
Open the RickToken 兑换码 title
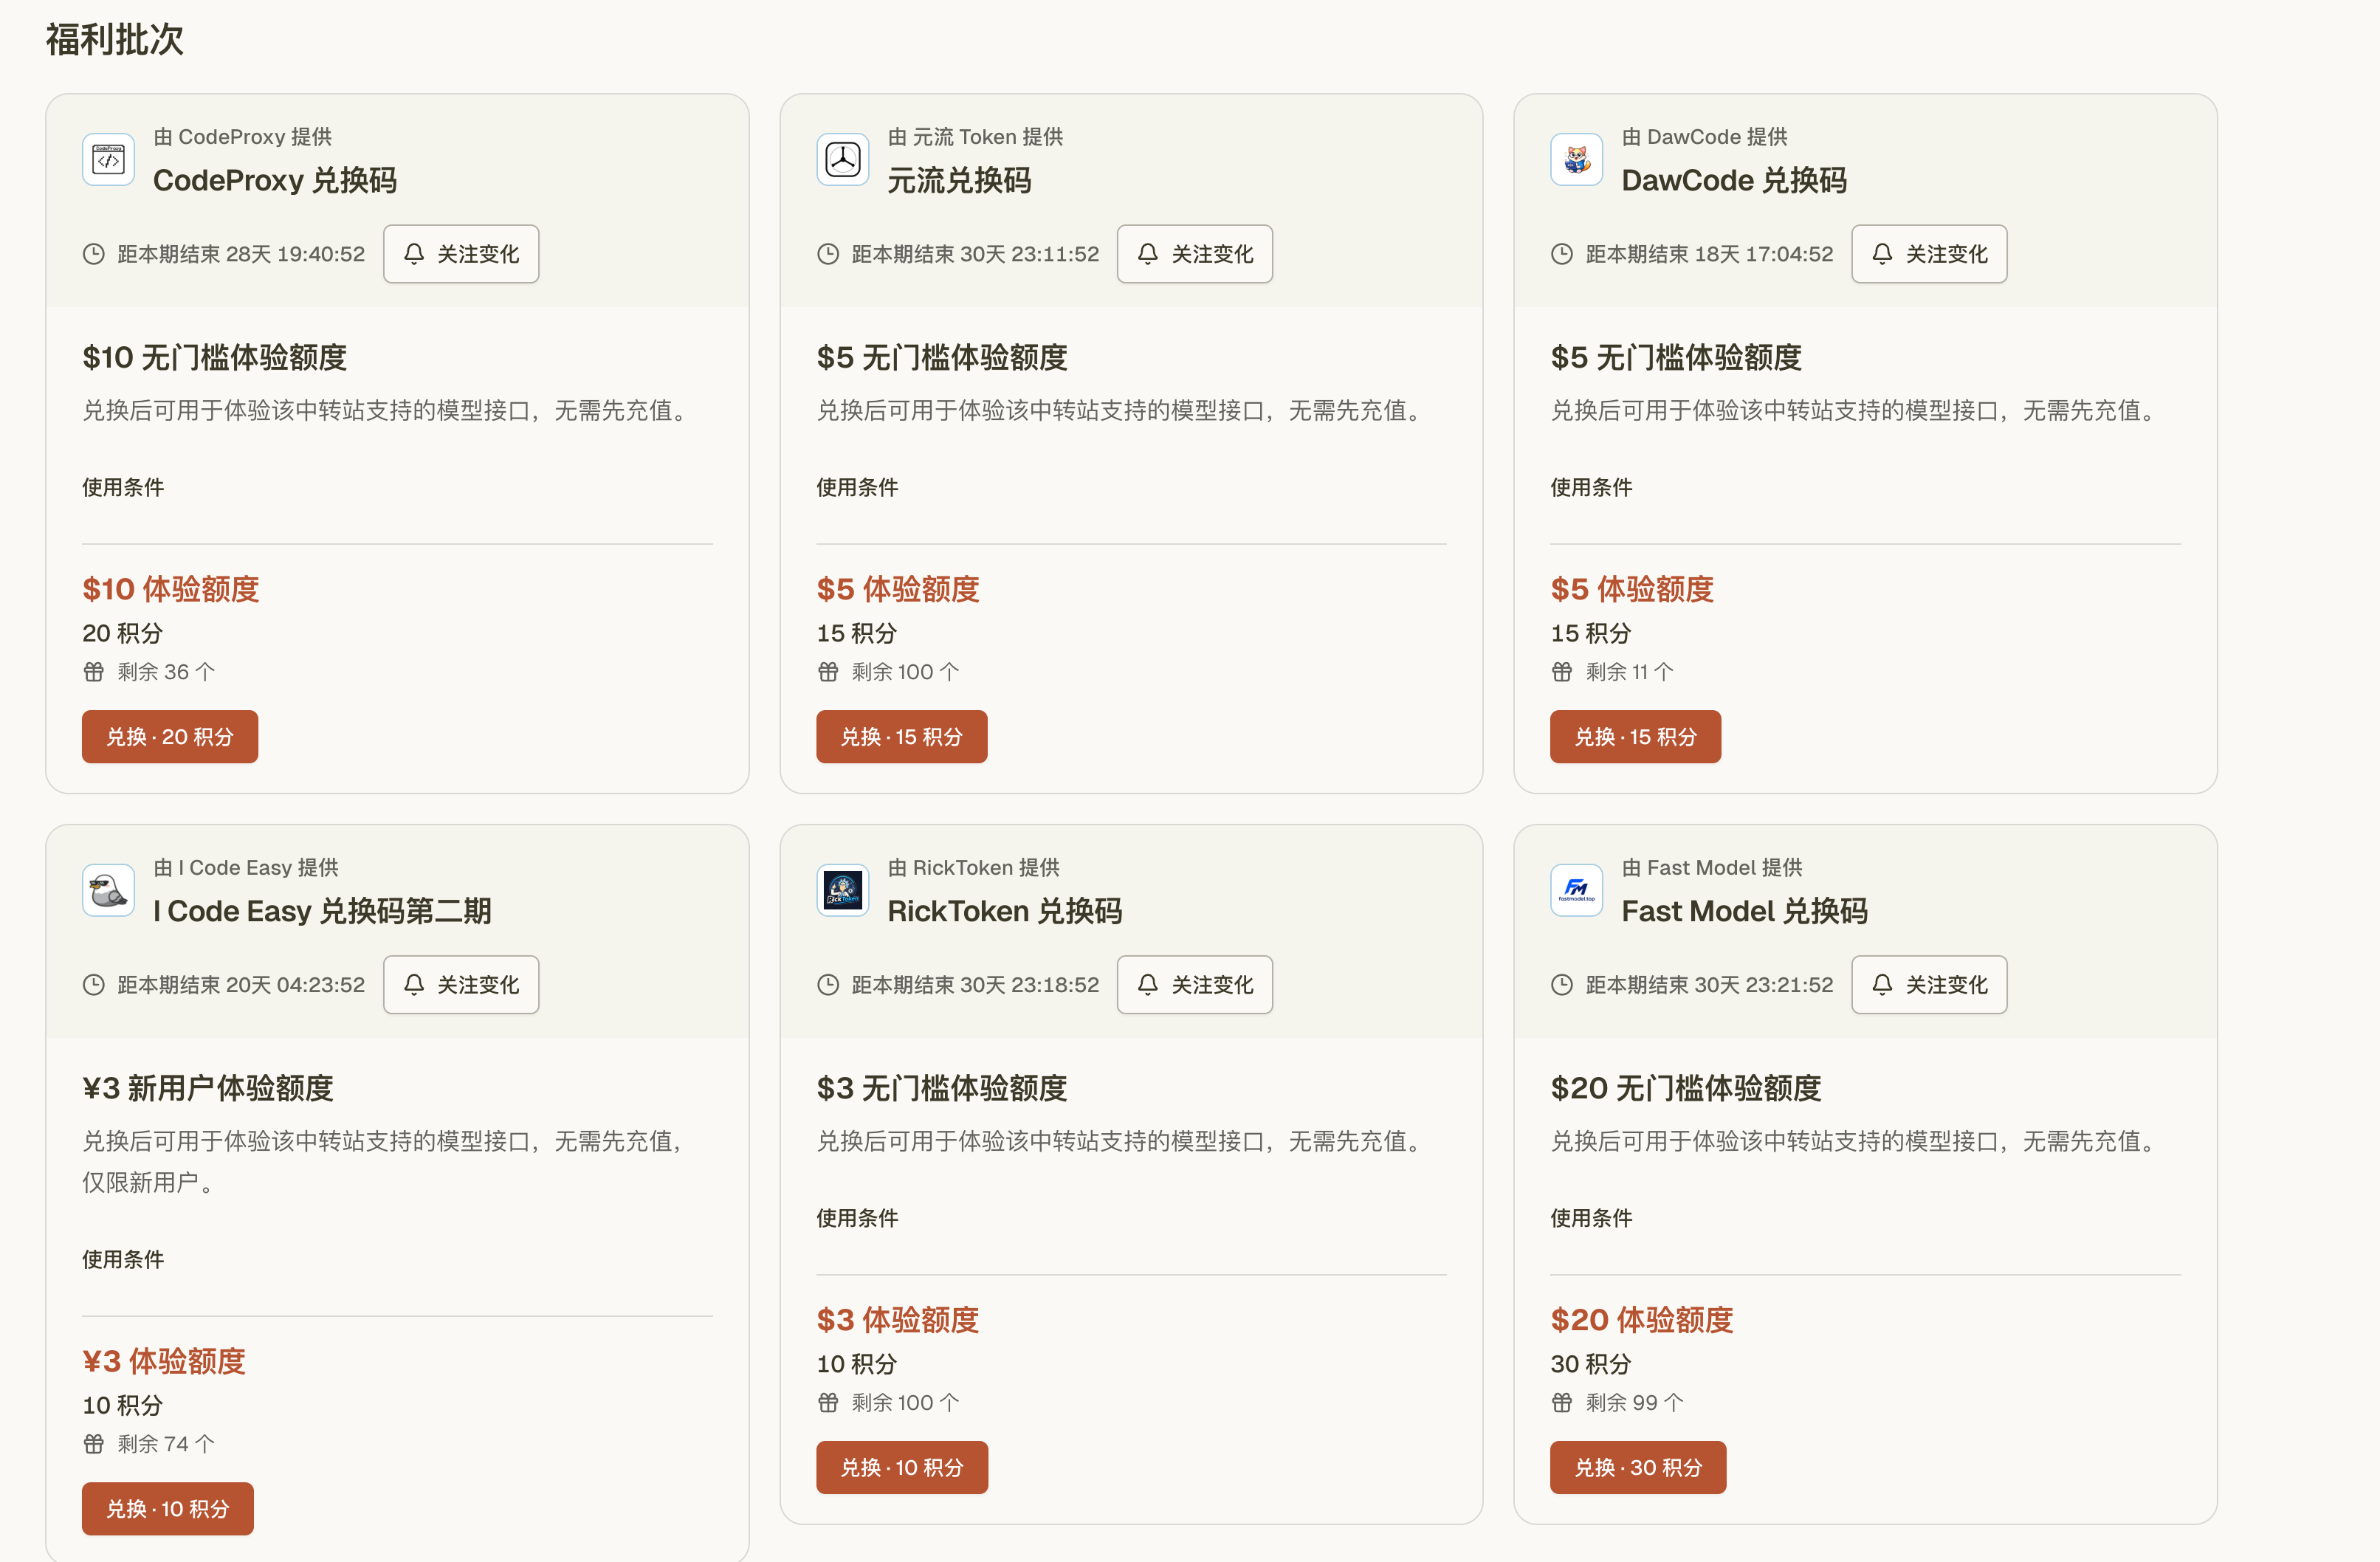pyautogui.click(x=1005, y=911)
